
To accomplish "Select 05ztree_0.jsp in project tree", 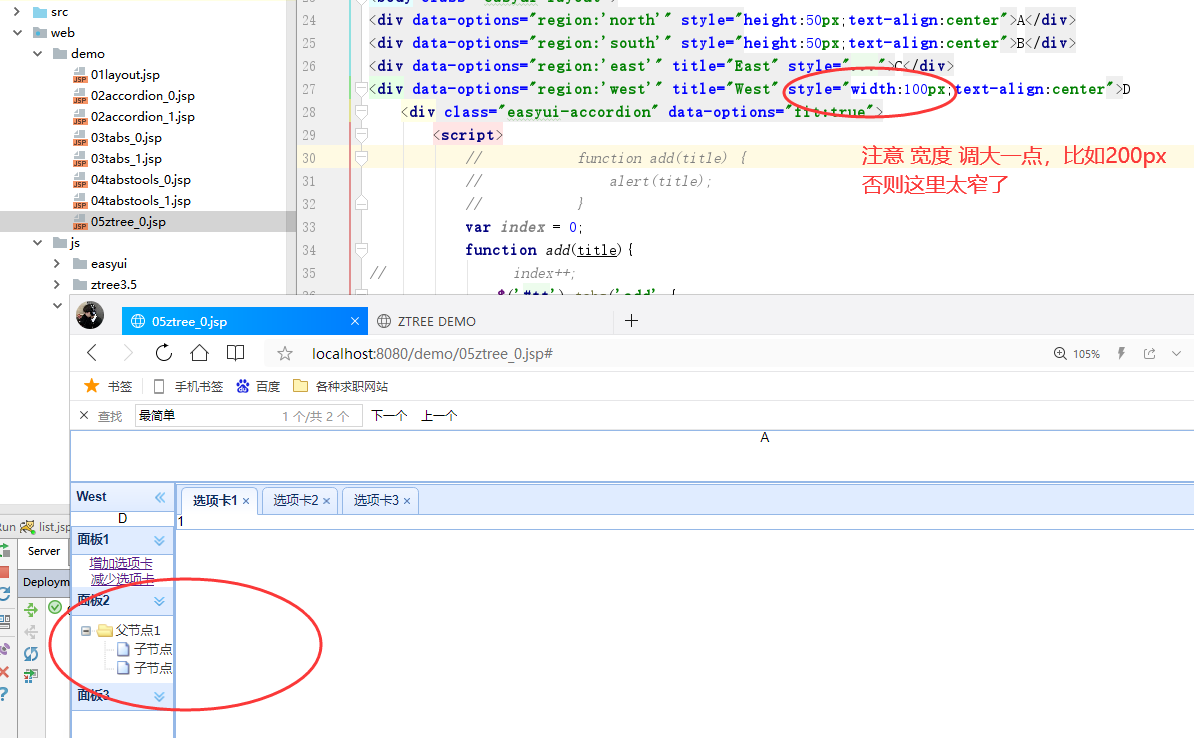I will coord(128,222).
